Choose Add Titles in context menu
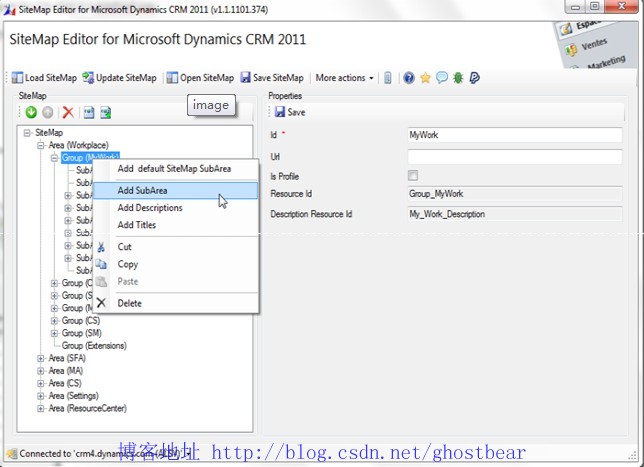 point(176,225)
